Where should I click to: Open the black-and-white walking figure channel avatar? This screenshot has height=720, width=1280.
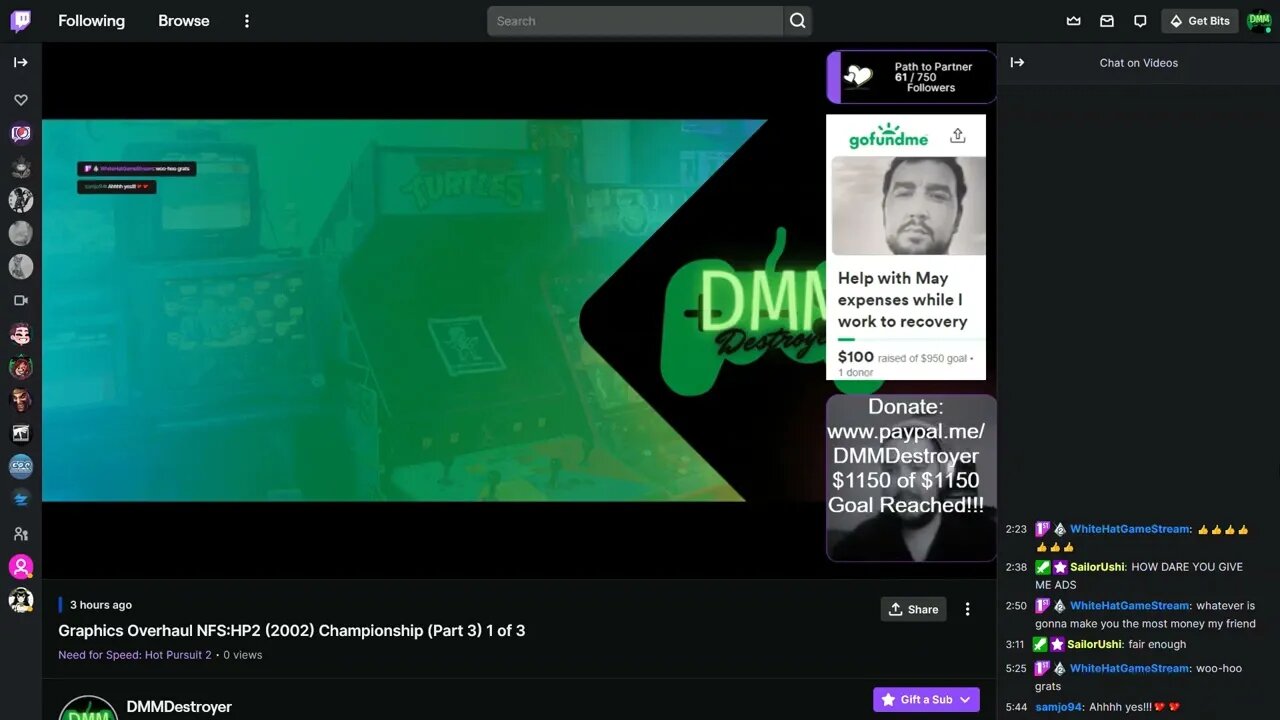[21, 433]
